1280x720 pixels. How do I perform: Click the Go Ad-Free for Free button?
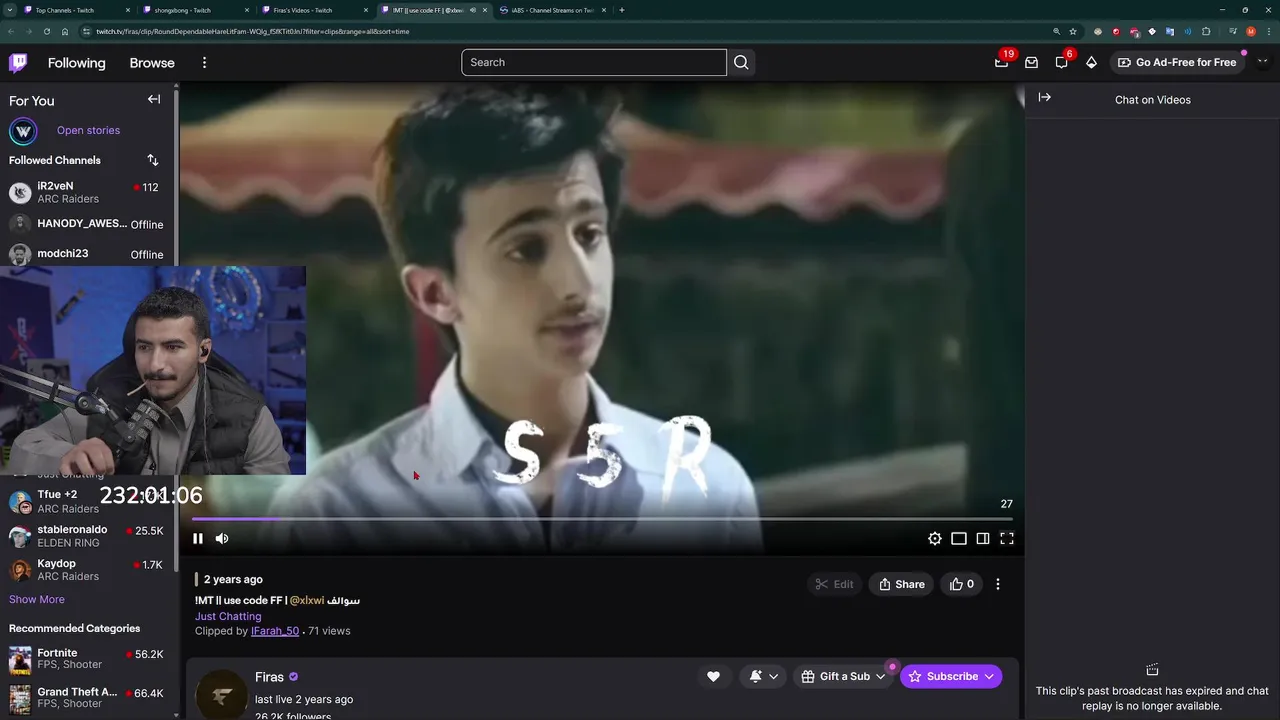(x=1177, y=62)
